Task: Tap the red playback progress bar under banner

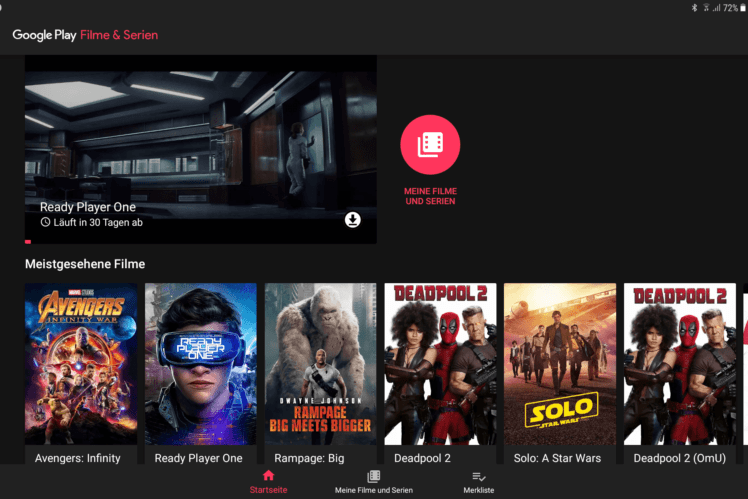Action: click(28, 242)
